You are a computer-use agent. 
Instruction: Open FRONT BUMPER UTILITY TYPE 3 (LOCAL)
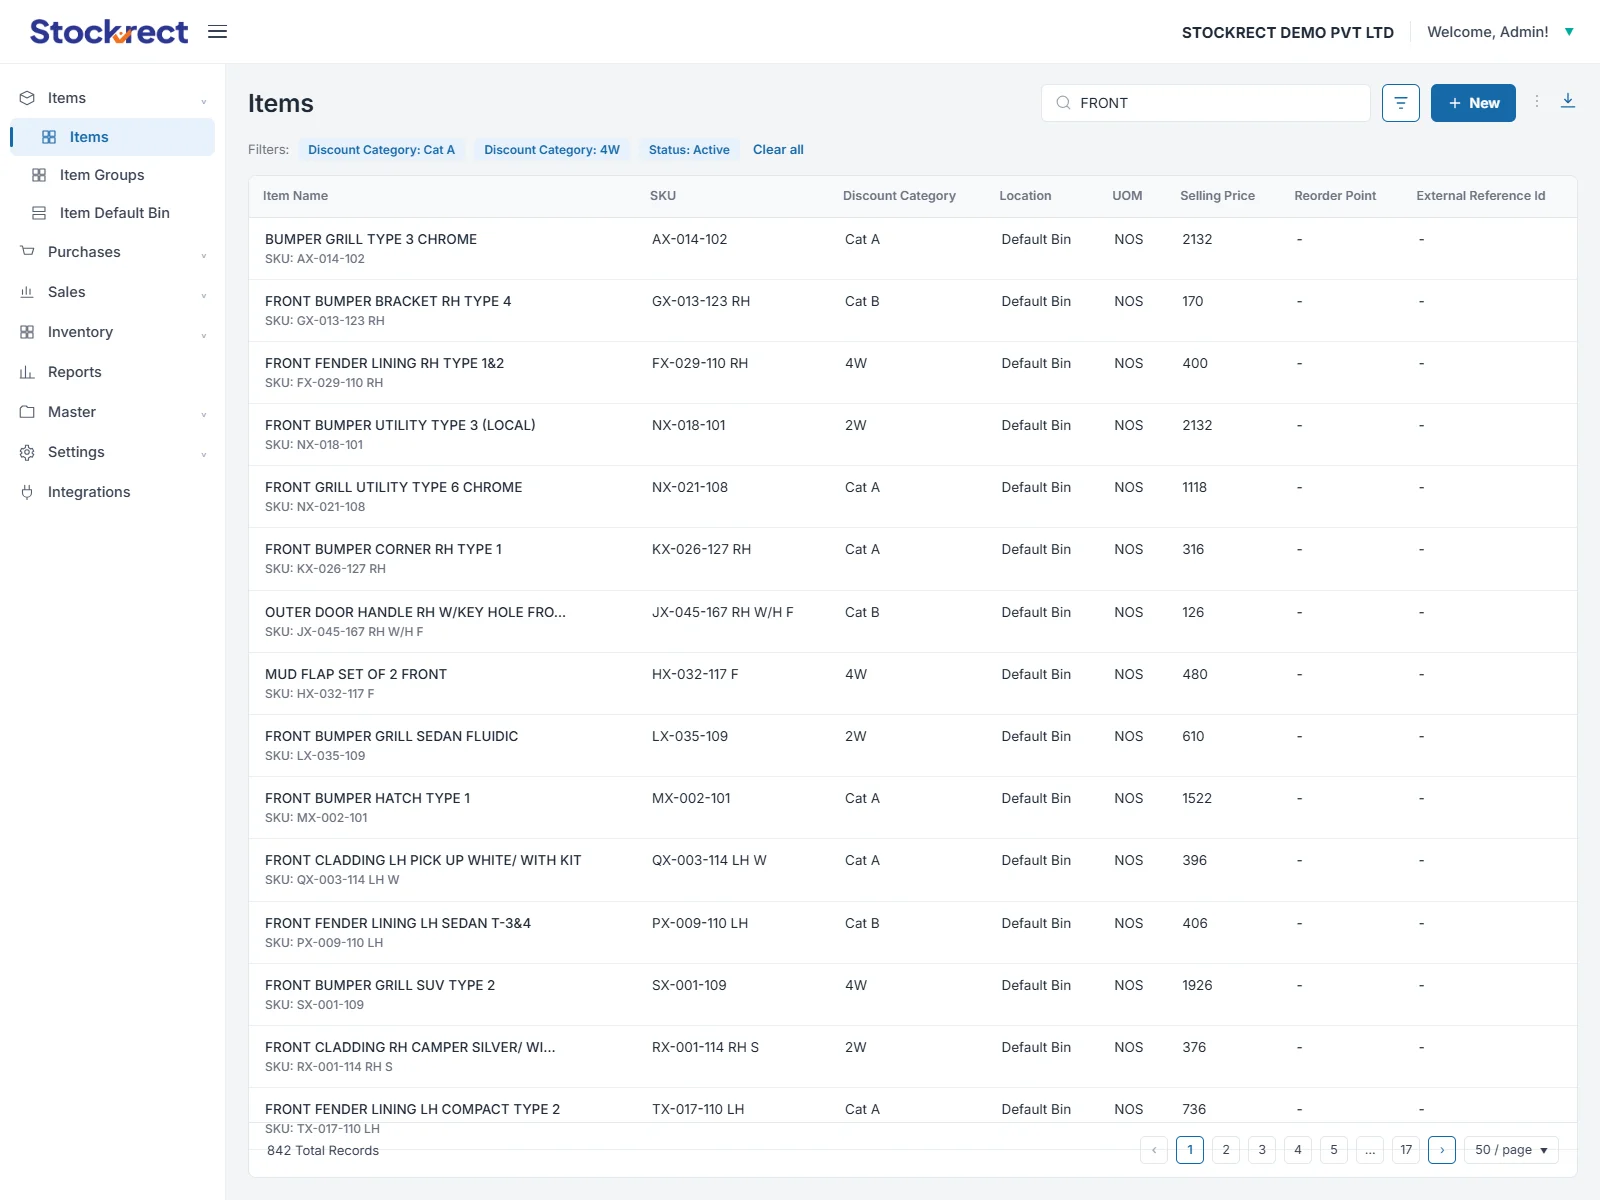point(400,425)
